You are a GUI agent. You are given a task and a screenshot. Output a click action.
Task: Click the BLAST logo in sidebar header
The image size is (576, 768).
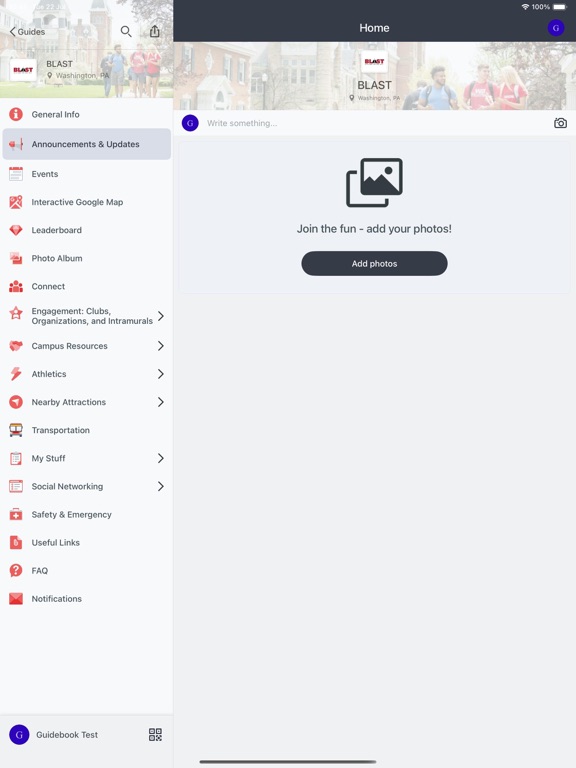click(23, 70)
